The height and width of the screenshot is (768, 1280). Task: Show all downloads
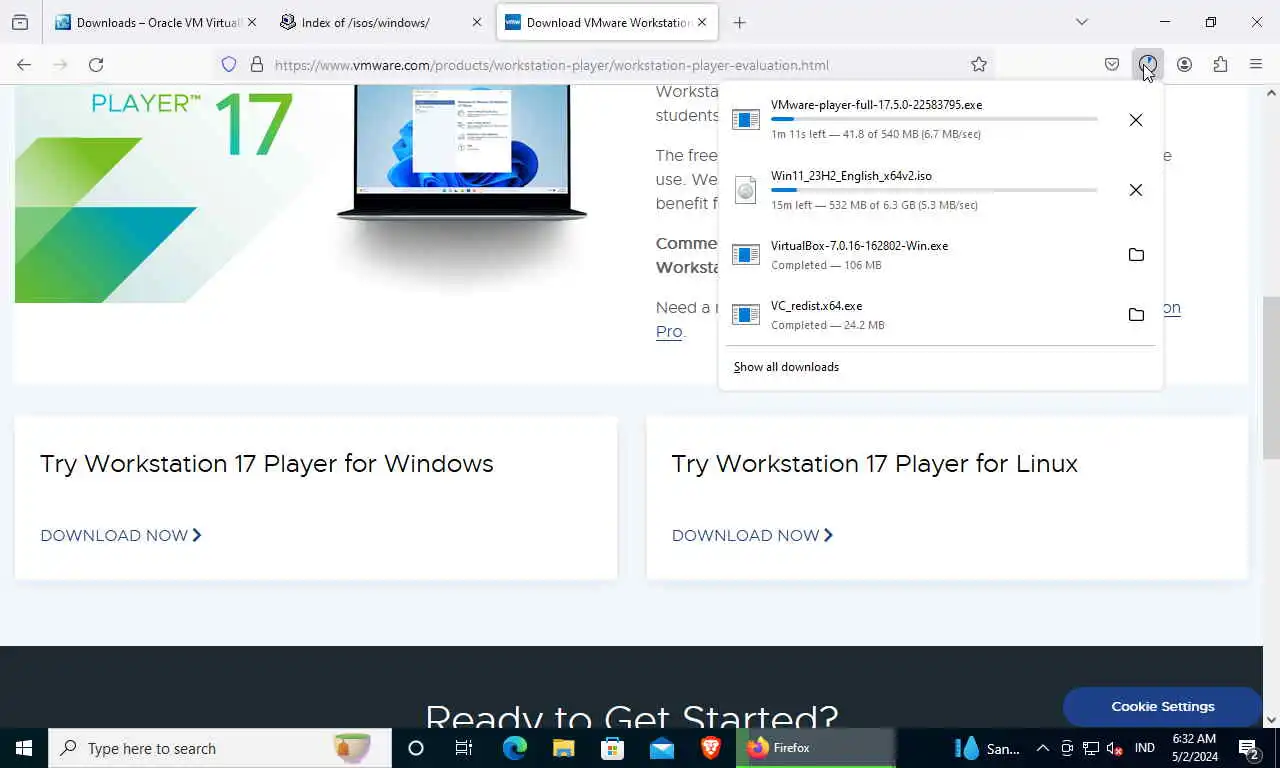pyautogui.click(x=786, y=367)
